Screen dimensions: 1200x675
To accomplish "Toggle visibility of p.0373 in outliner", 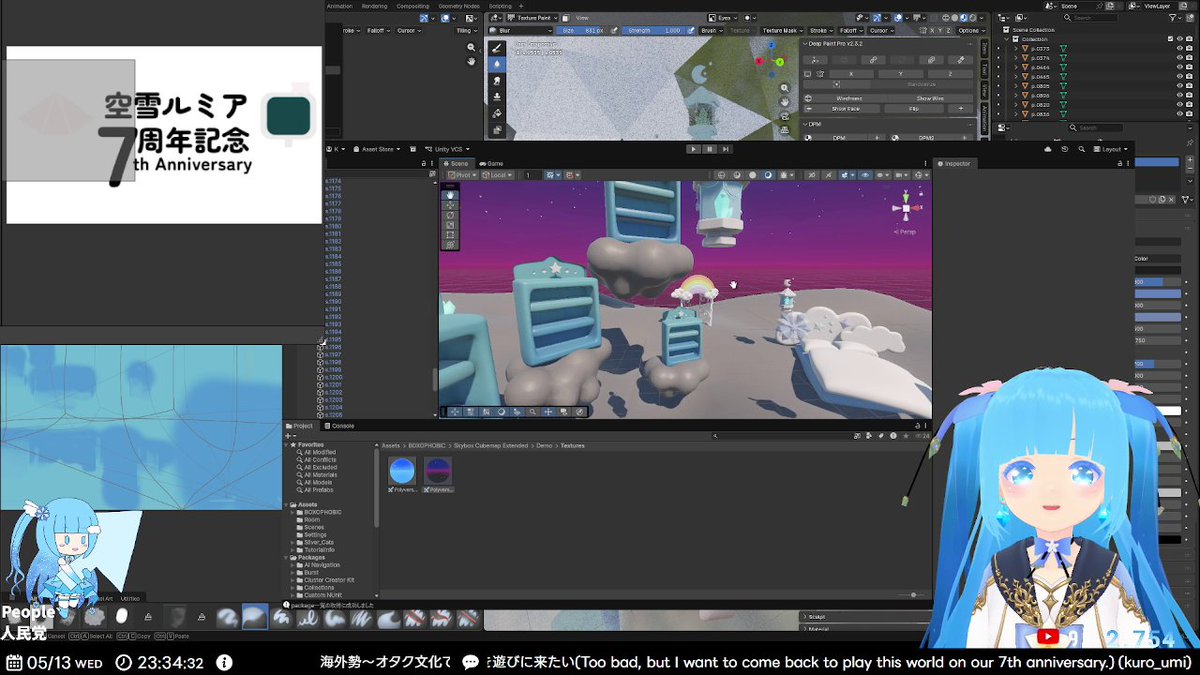I will pyautogui.click(x=1180, y=48).
